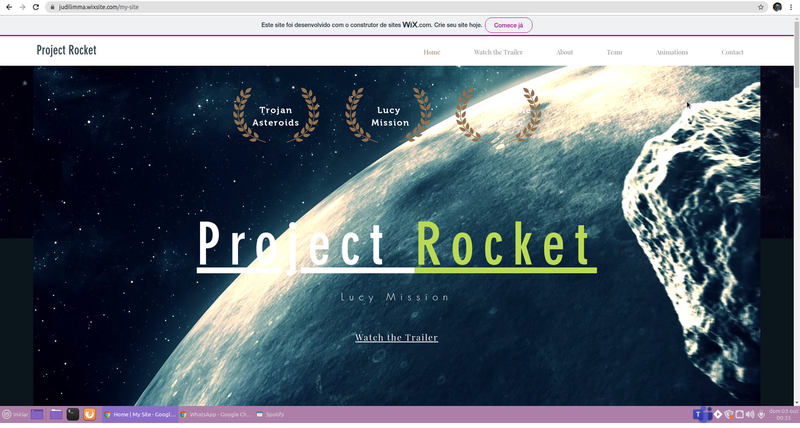800x428 pixels.
Task: Launch the terminal from taskbar
Action: pos(73,414)
